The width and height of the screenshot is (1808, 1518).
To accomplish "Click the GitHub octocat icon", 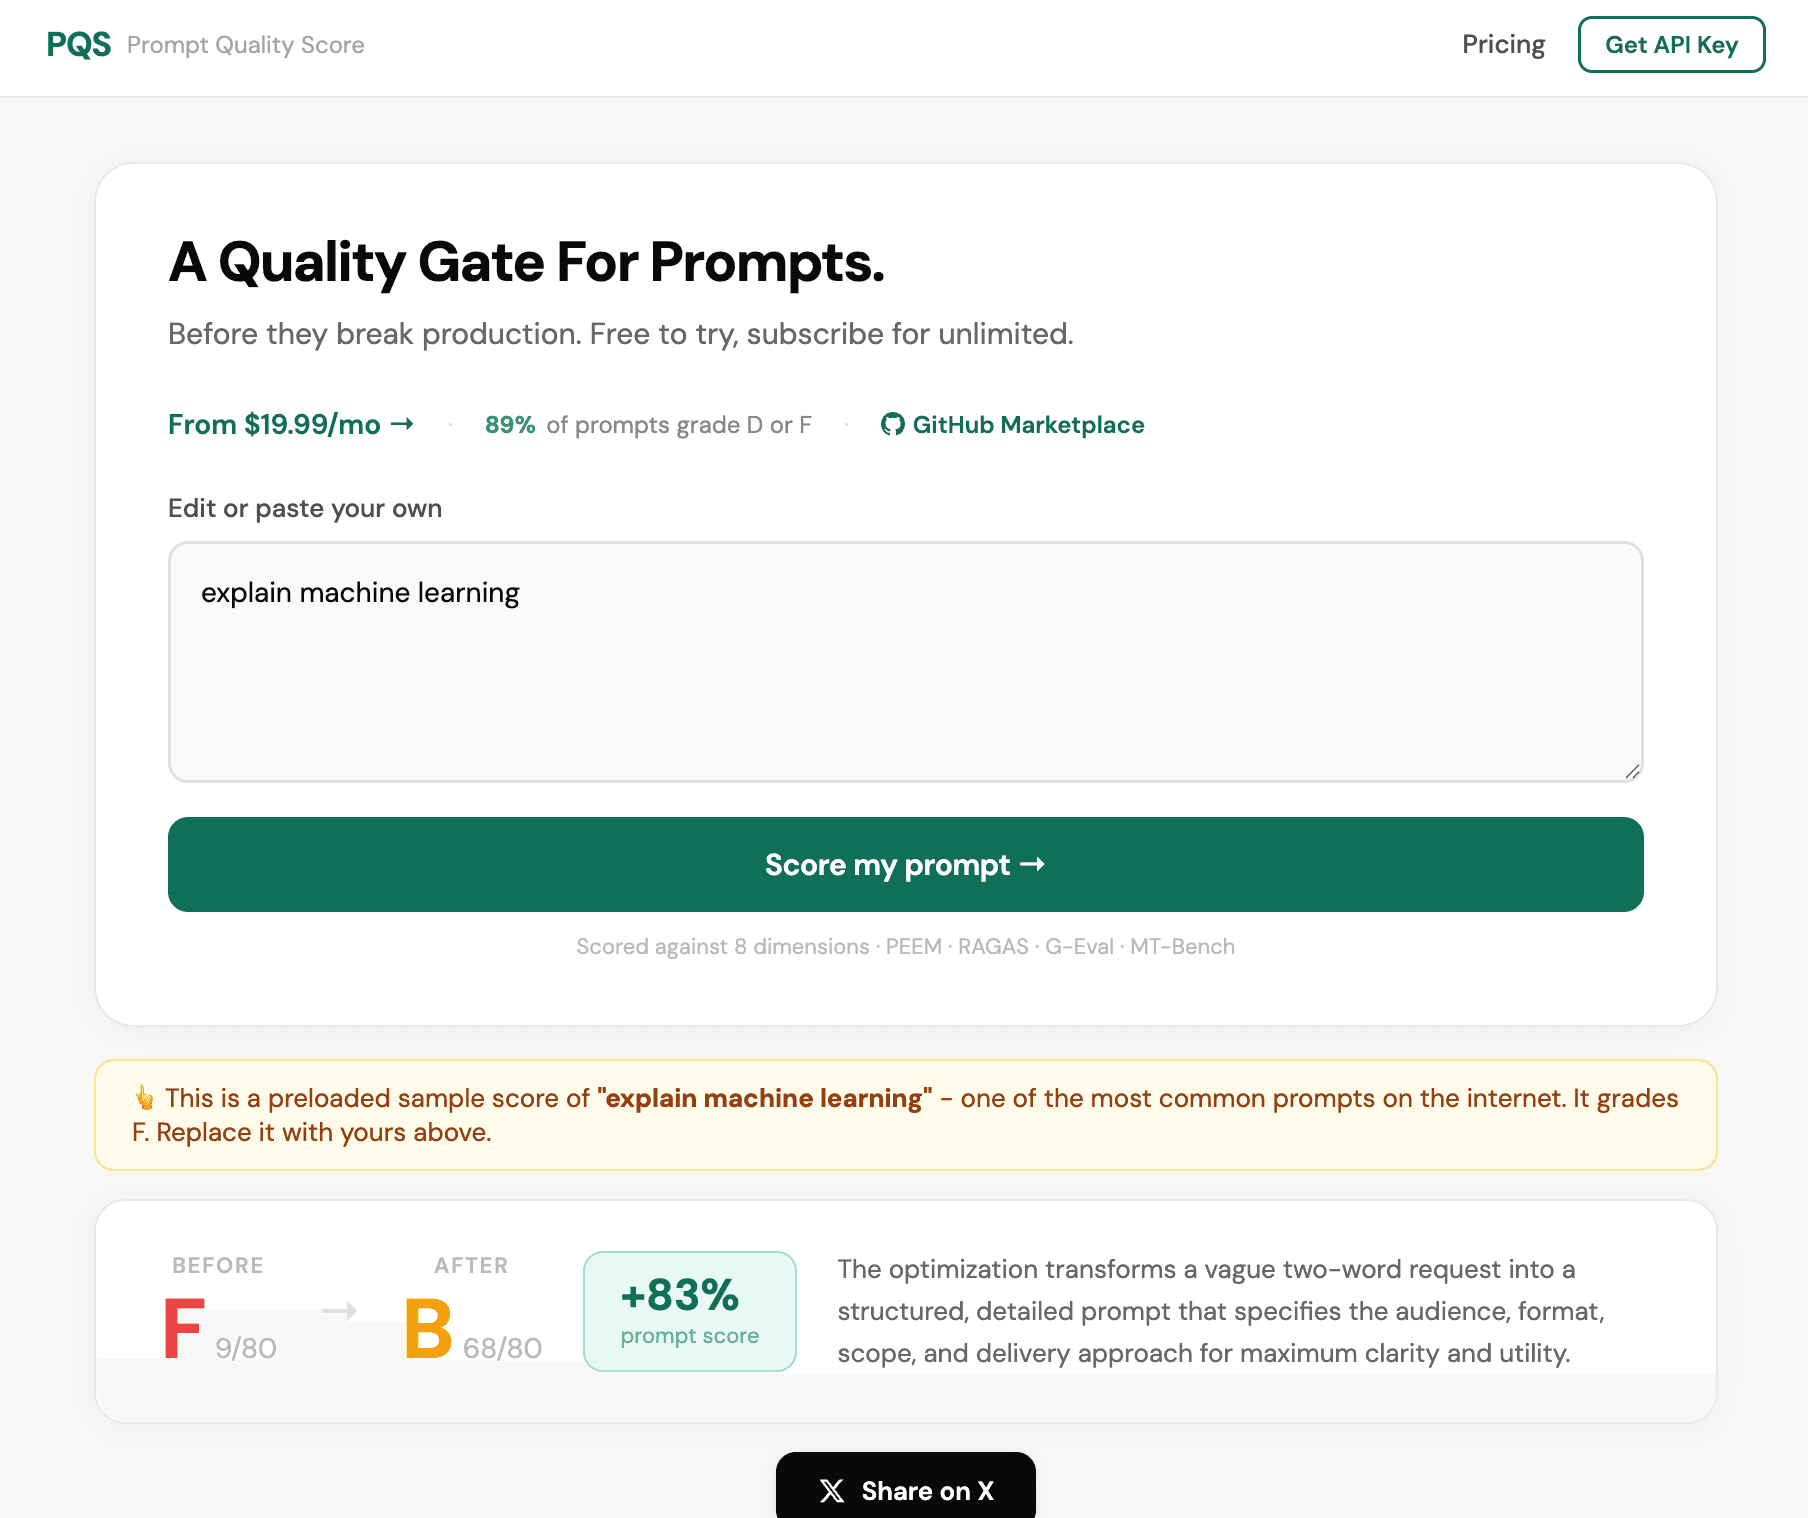I will click(x=892, y=425).
